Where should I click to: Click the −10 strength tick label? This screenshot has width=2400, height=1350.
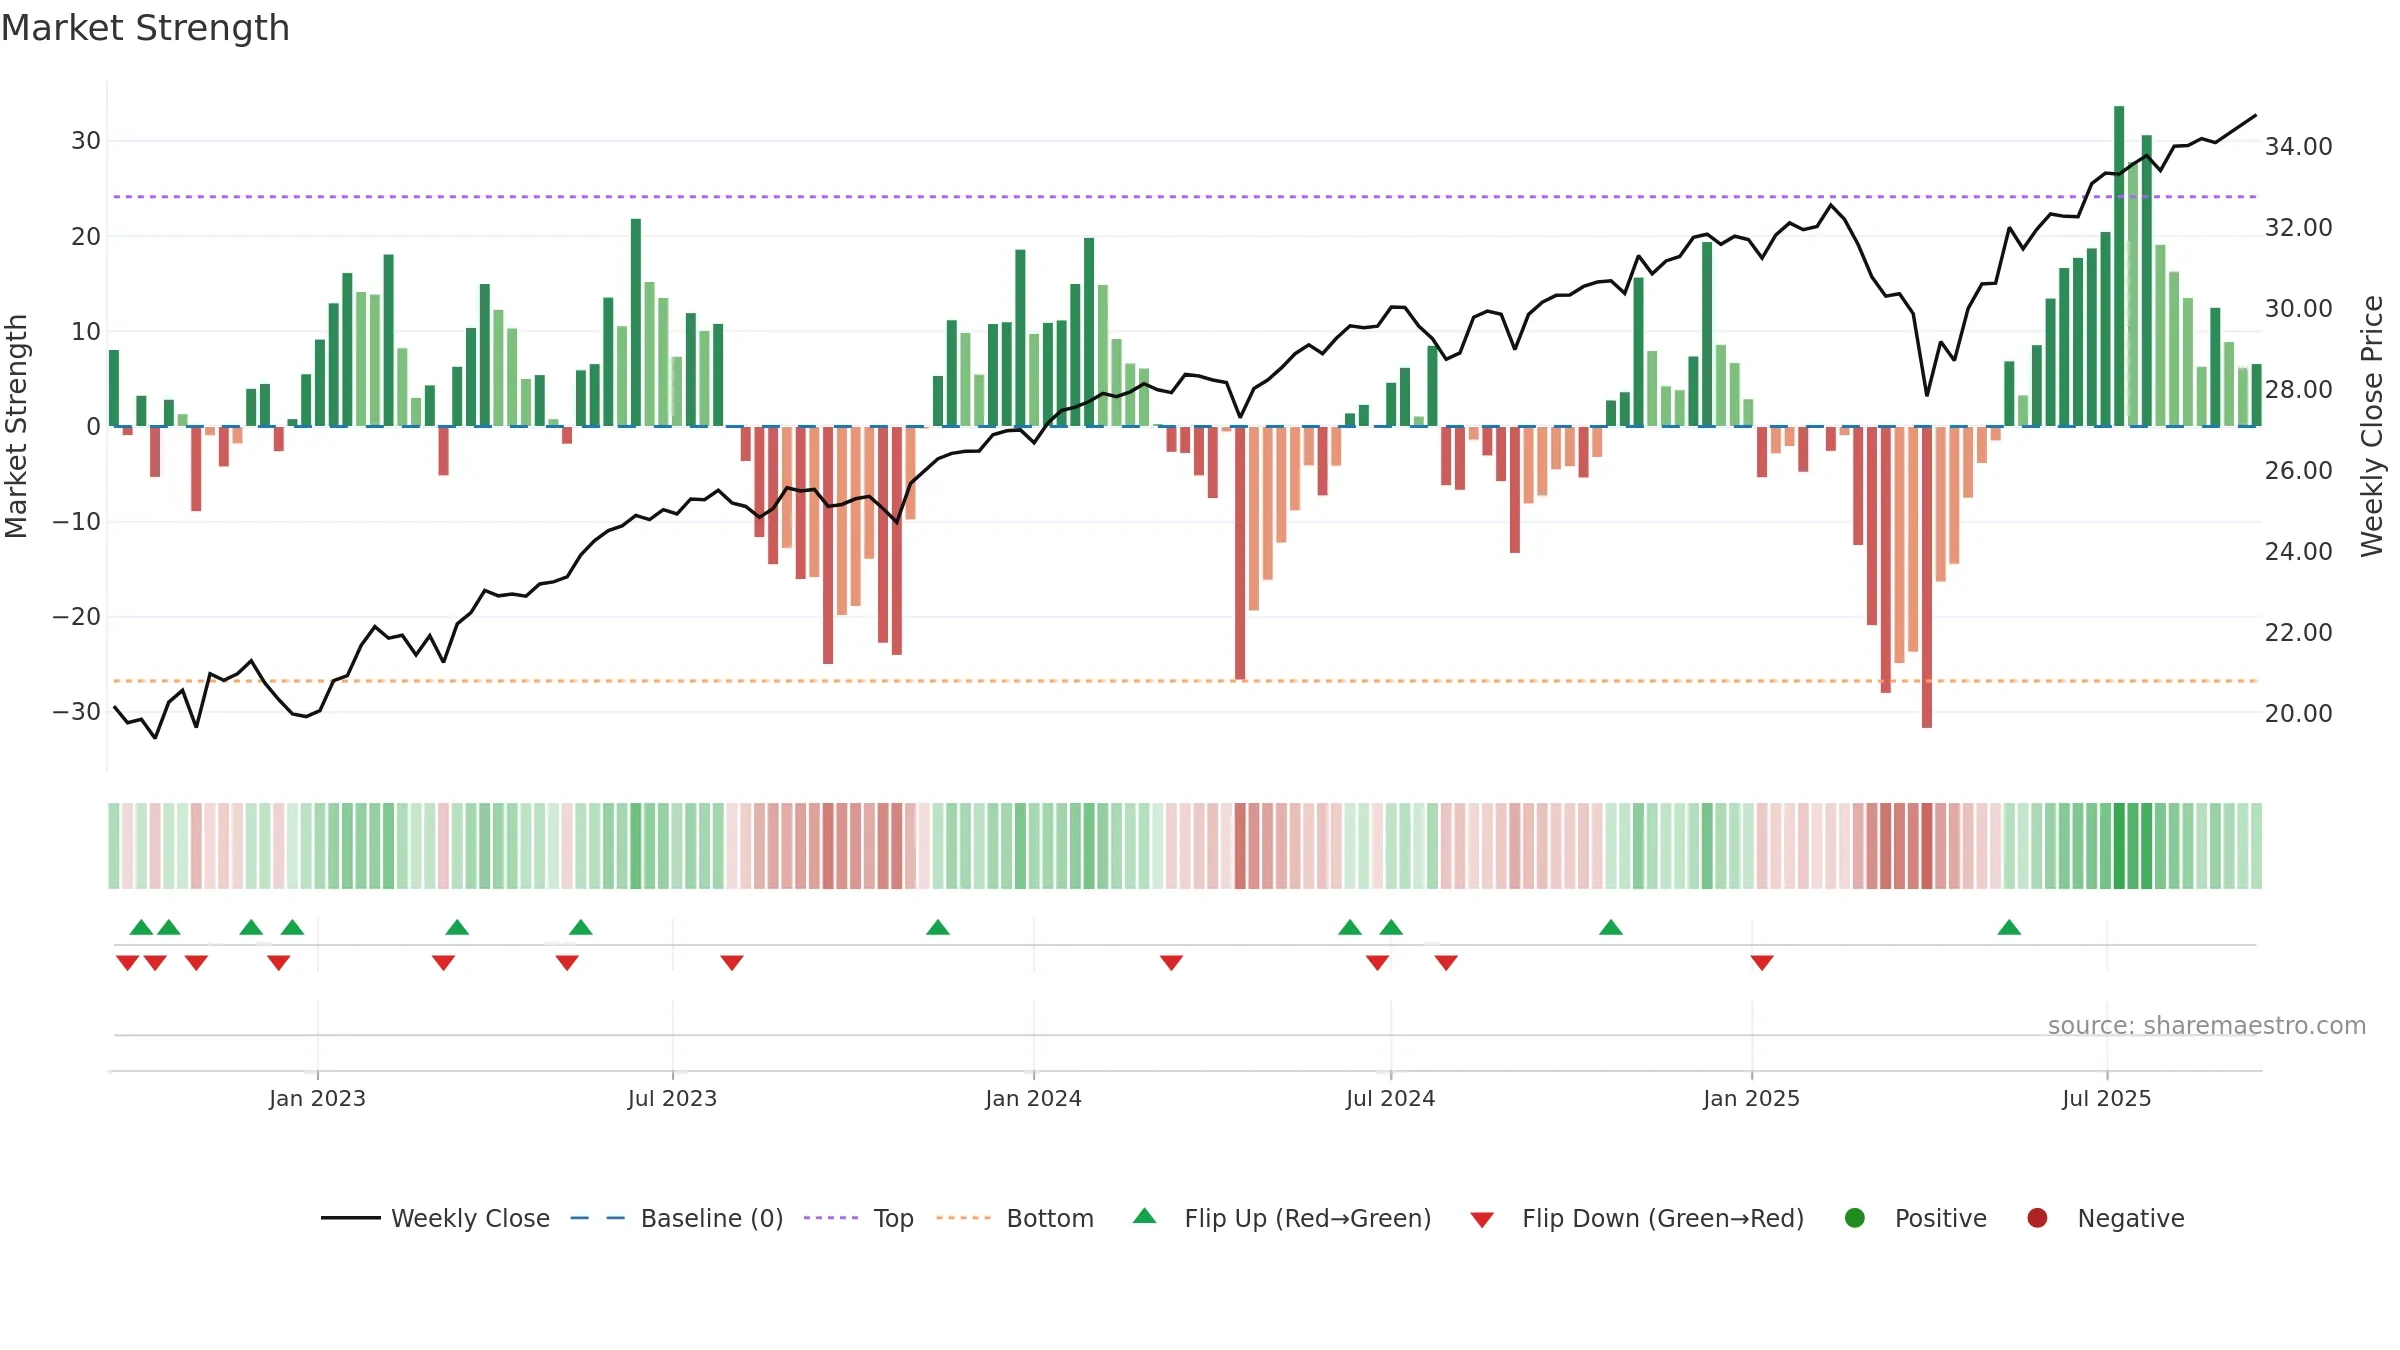[x=77, y=521]
